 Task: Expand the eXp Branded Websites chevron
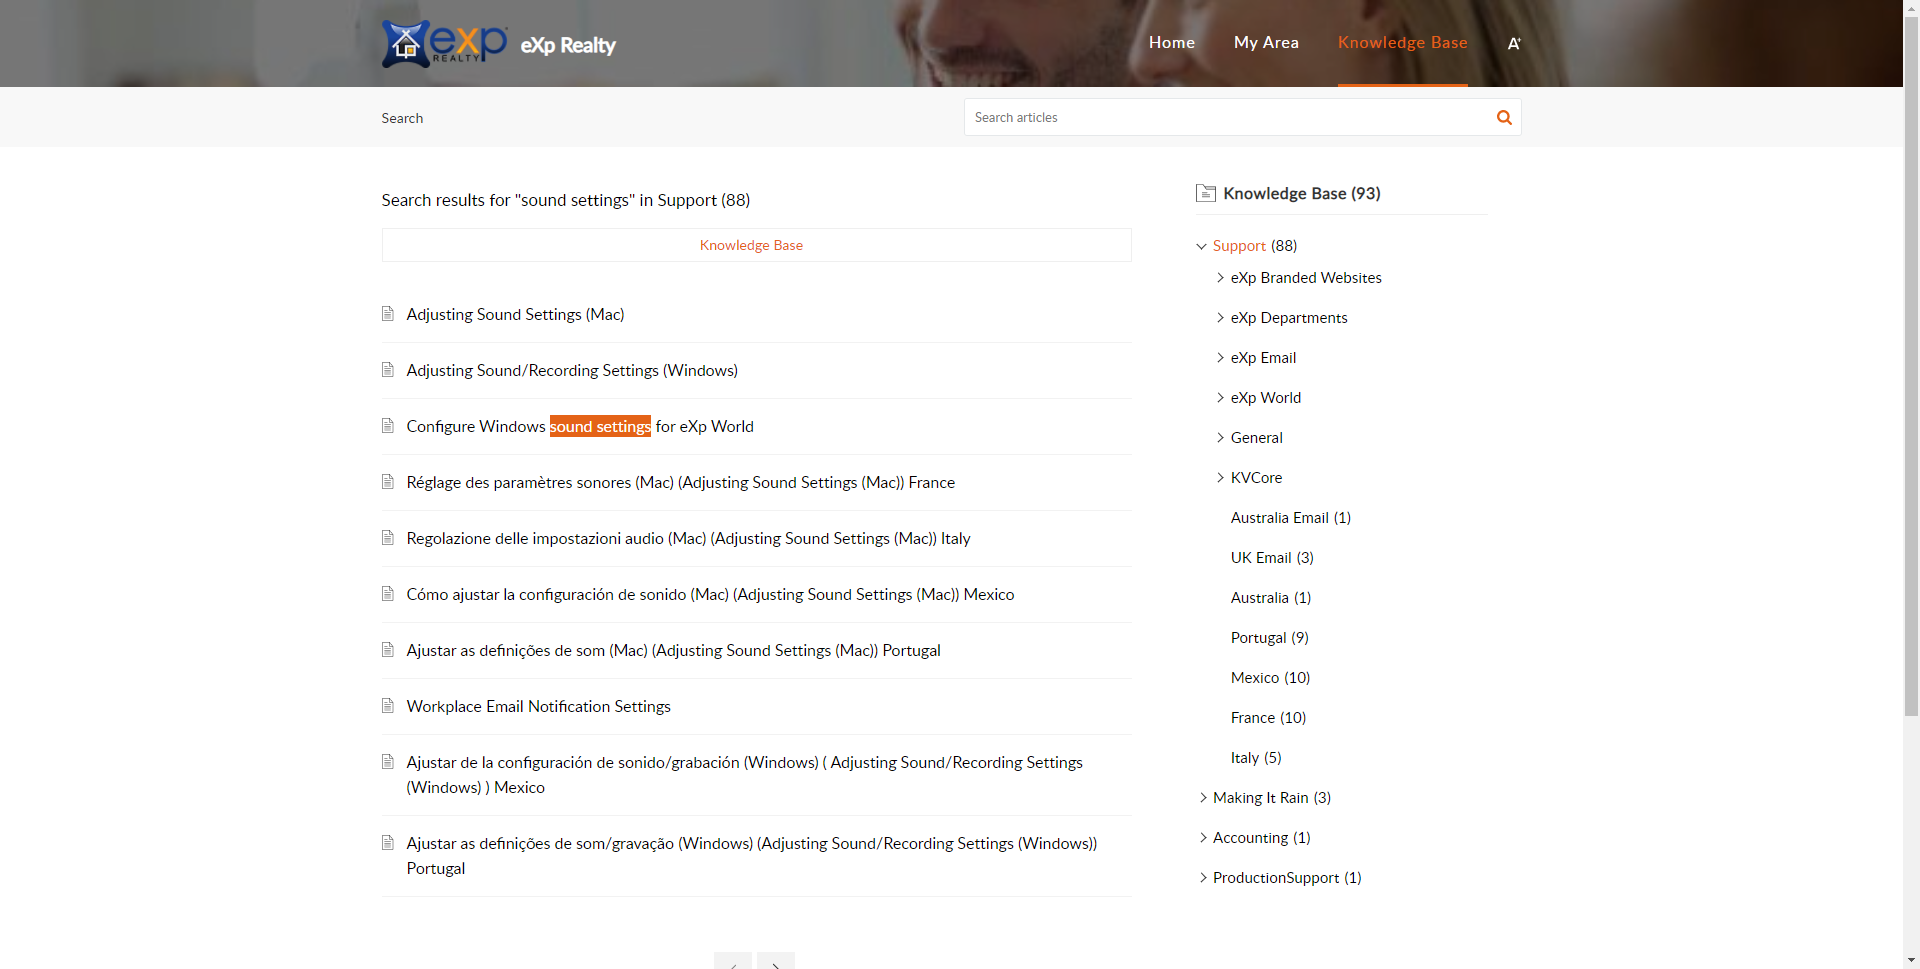tap(1220, 278)
